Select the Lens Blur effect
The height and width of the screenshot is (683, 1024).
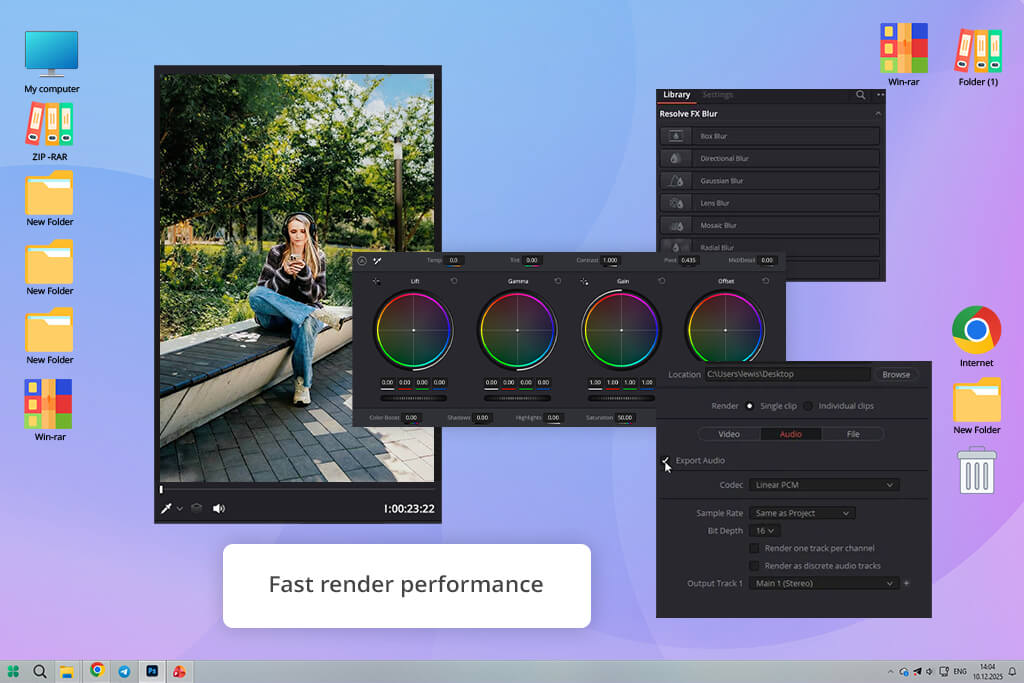click(x=769, y=202)
